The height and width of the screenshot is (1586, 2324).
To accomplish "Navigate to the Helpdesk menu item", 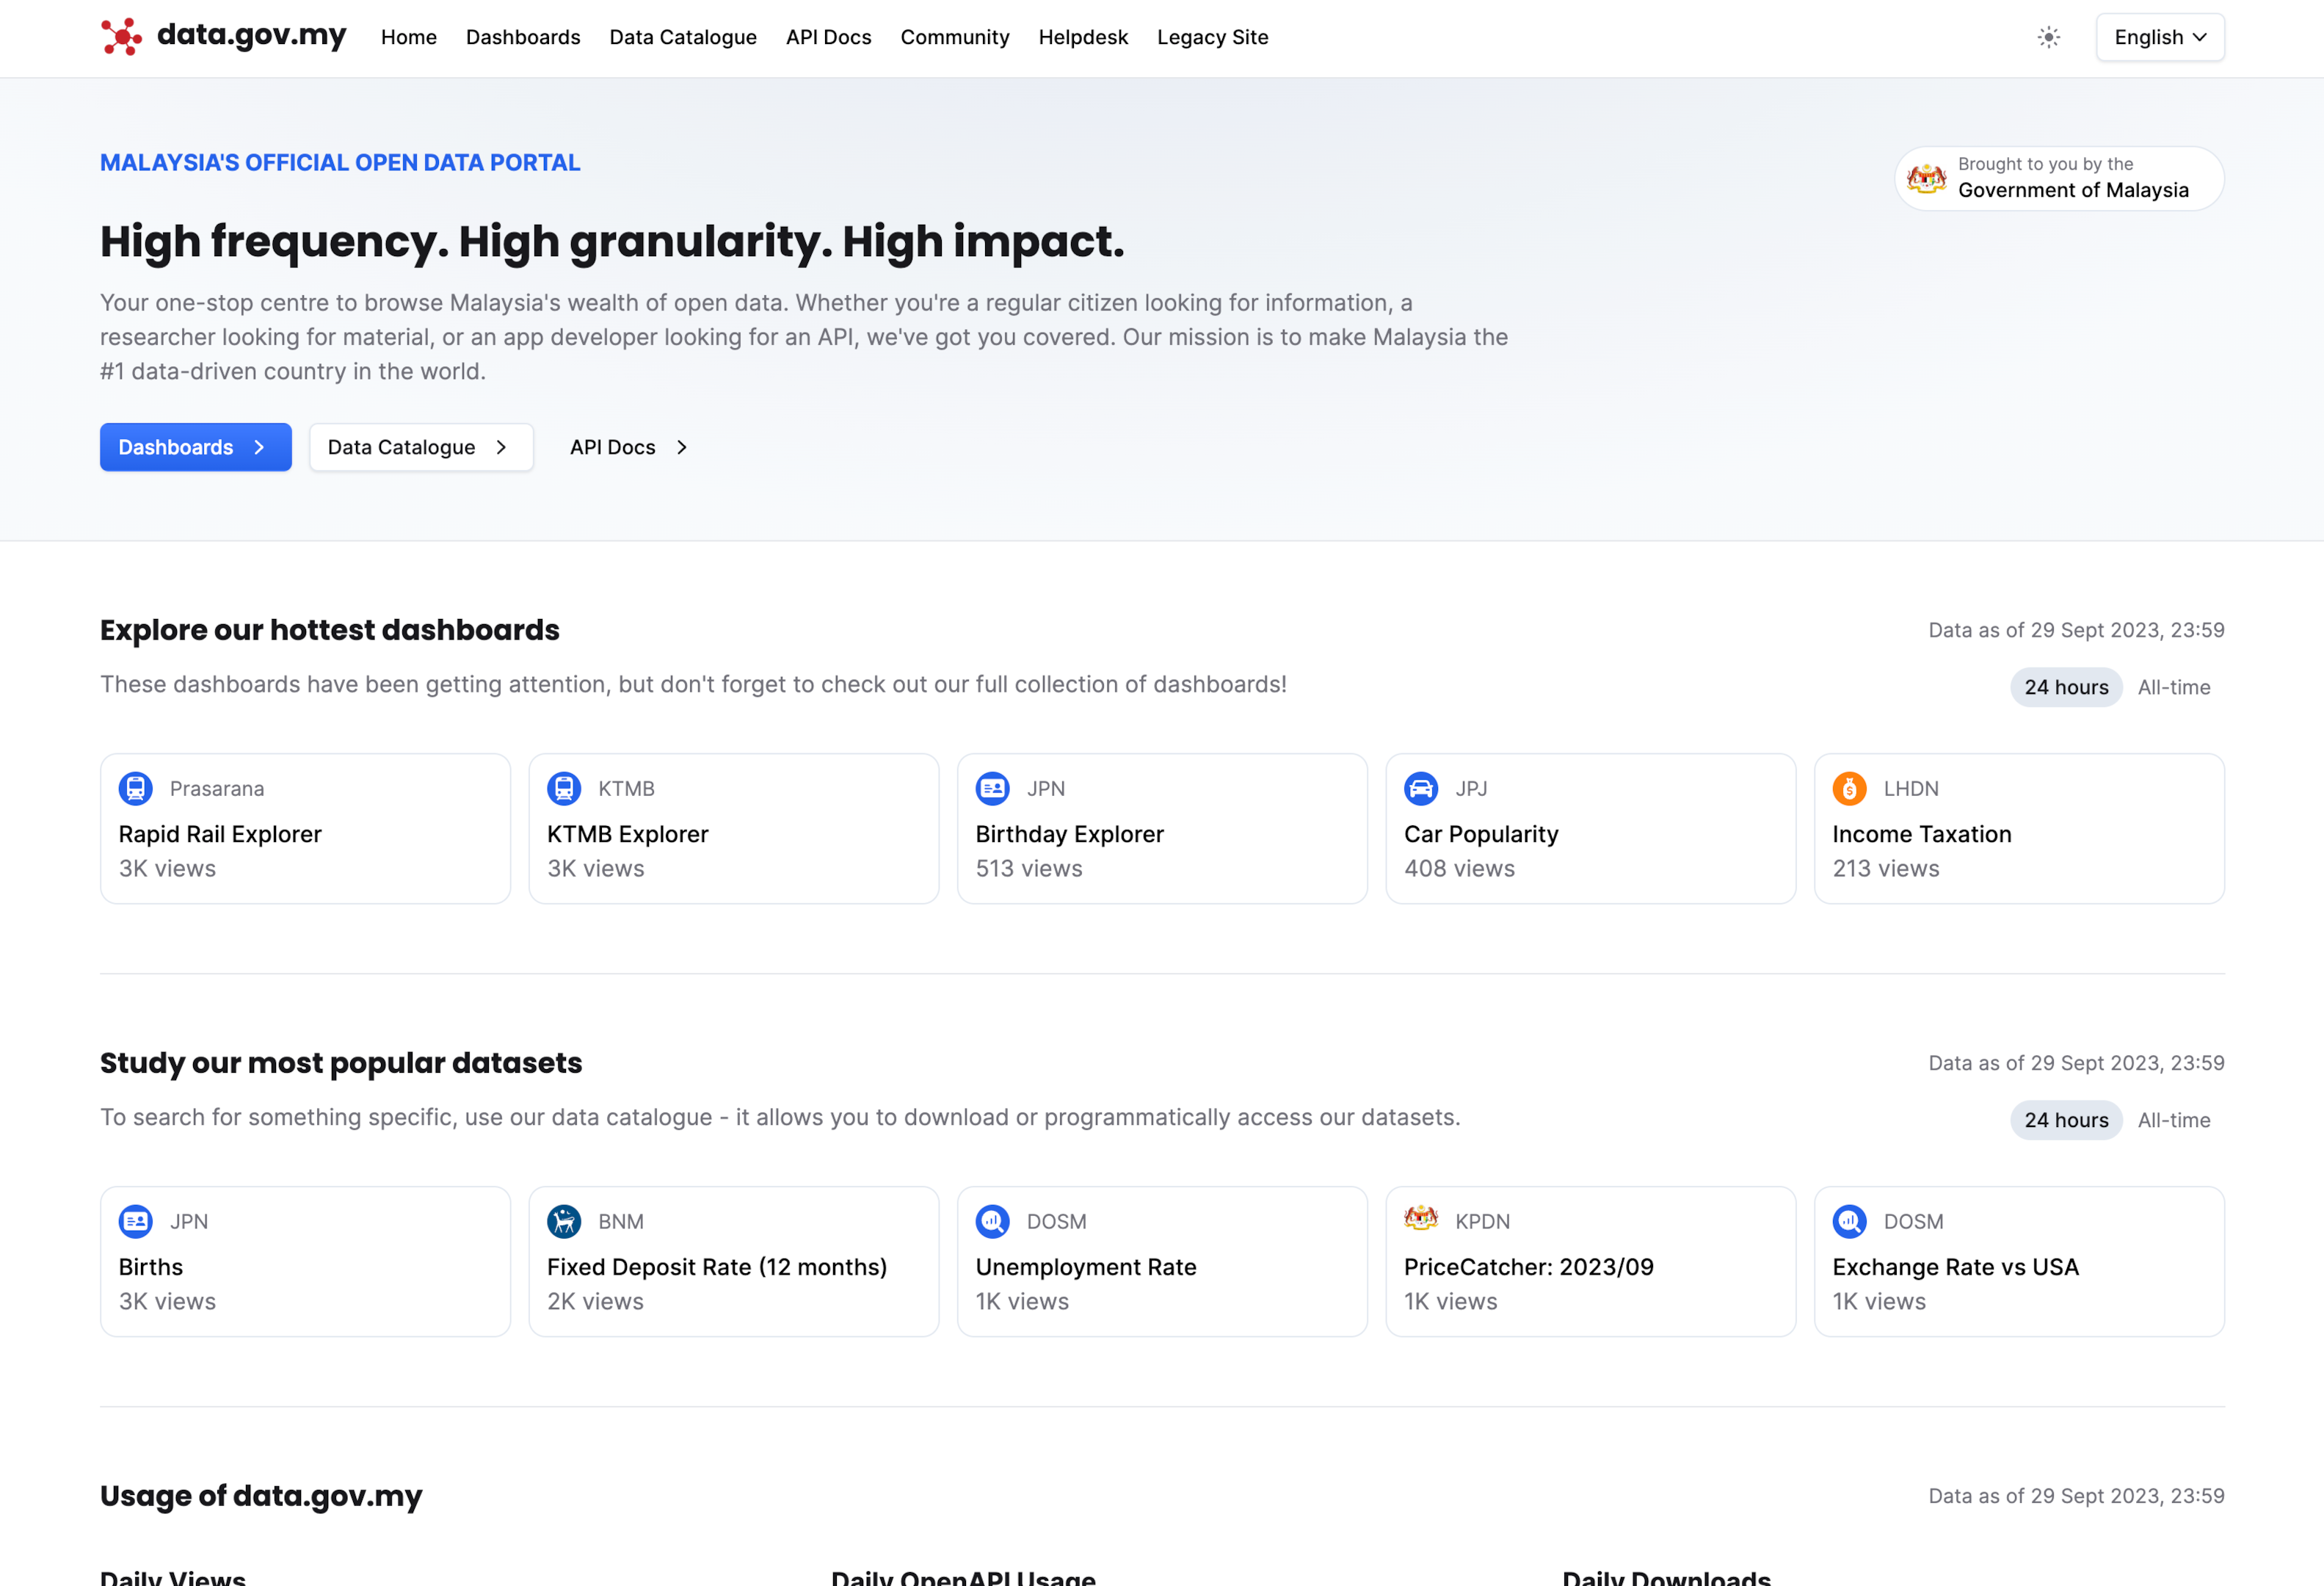I will pyautogui.click(x=1083, y=37).
